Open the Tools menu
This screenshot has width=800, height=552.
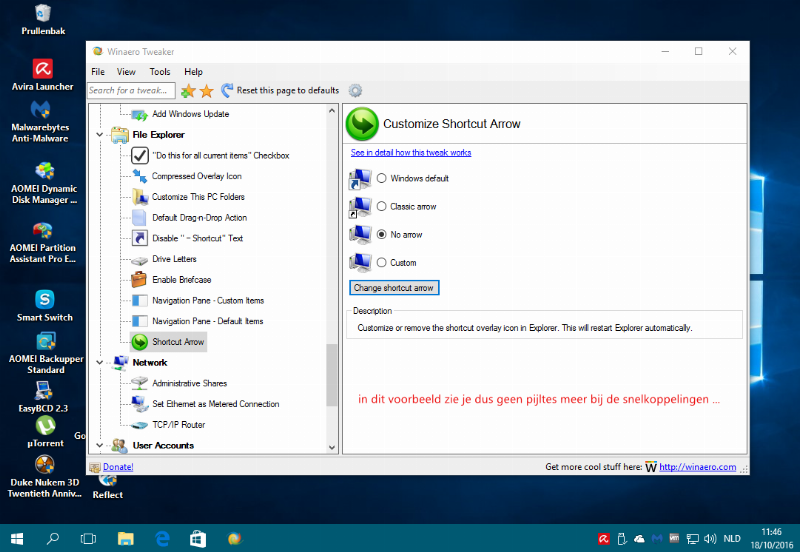[160, 72]
